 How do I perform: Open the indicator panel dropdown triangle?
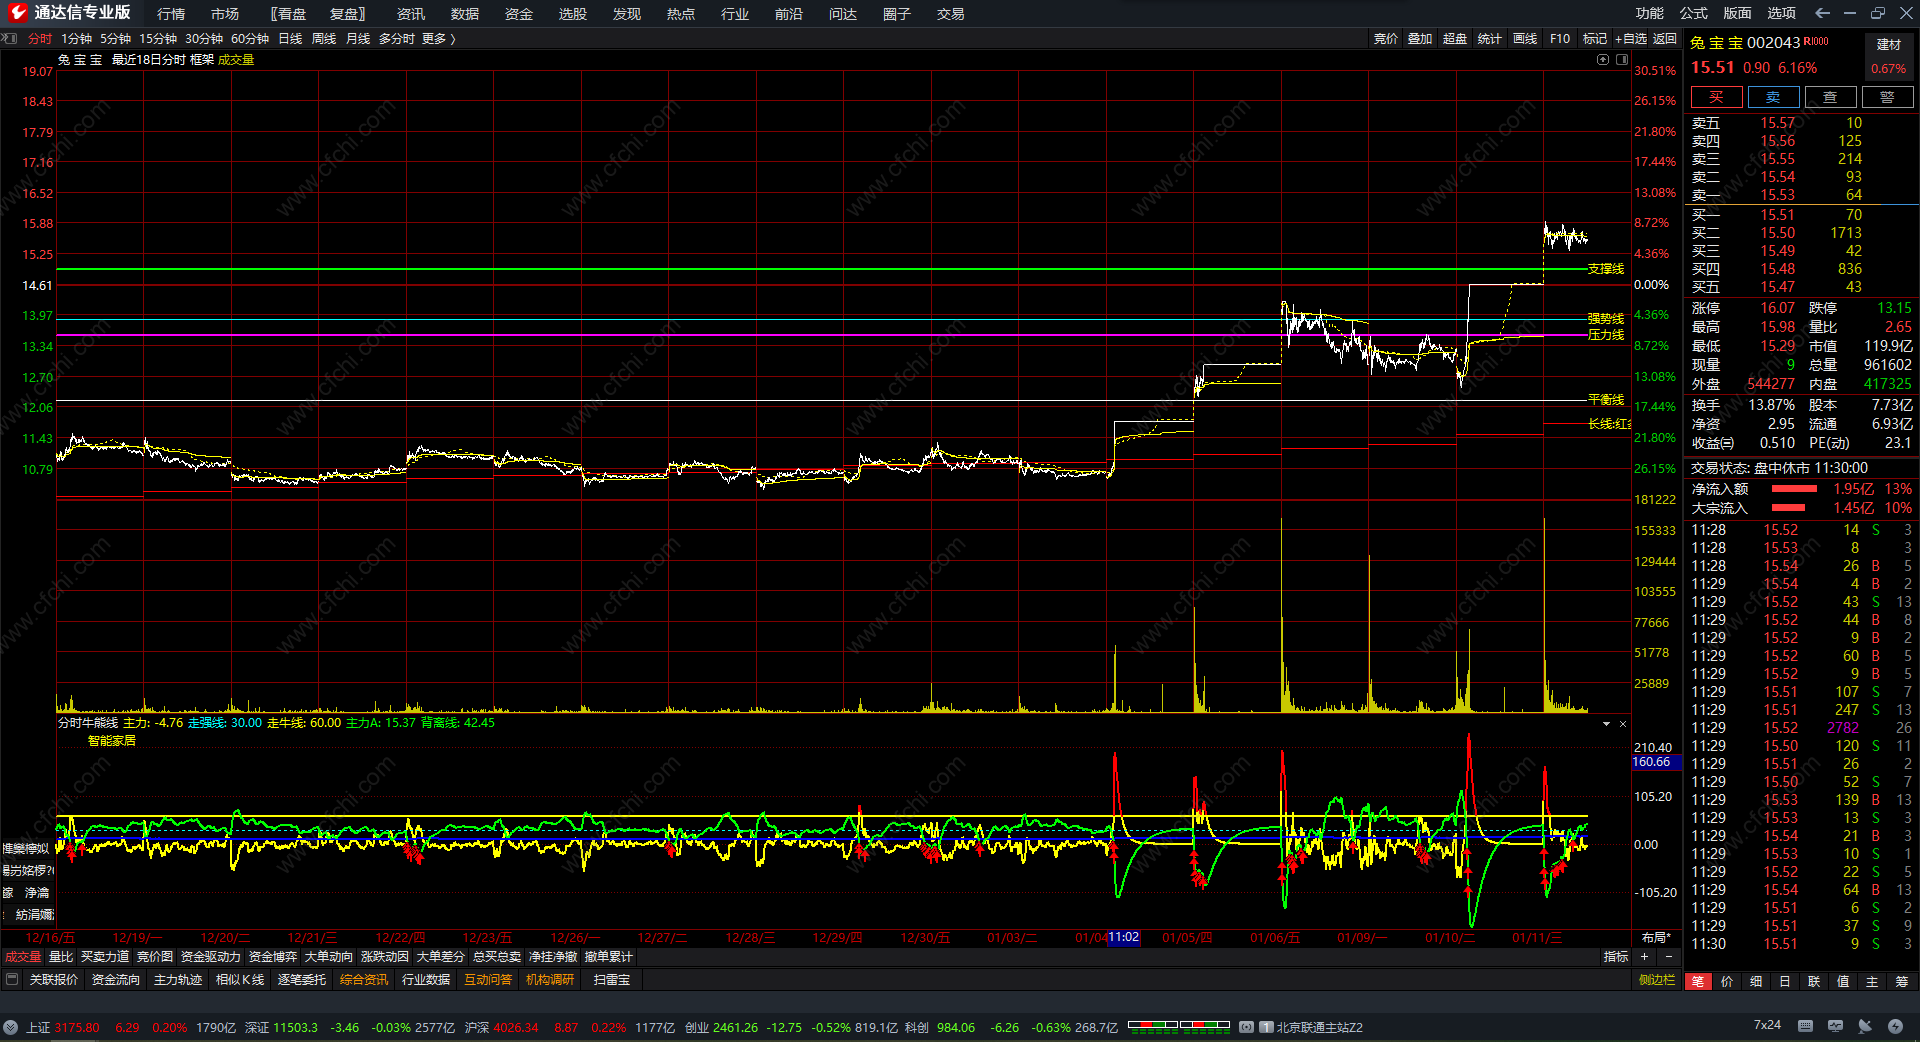click(1606, 723)
